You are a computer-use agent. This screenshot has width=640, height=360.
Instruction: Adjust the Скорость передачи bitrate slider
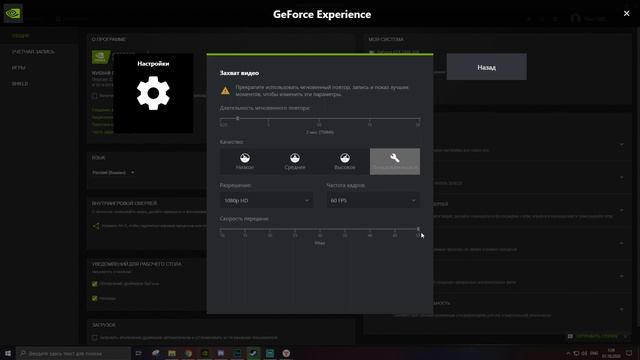pyautogui.click(x=418, y=229)
